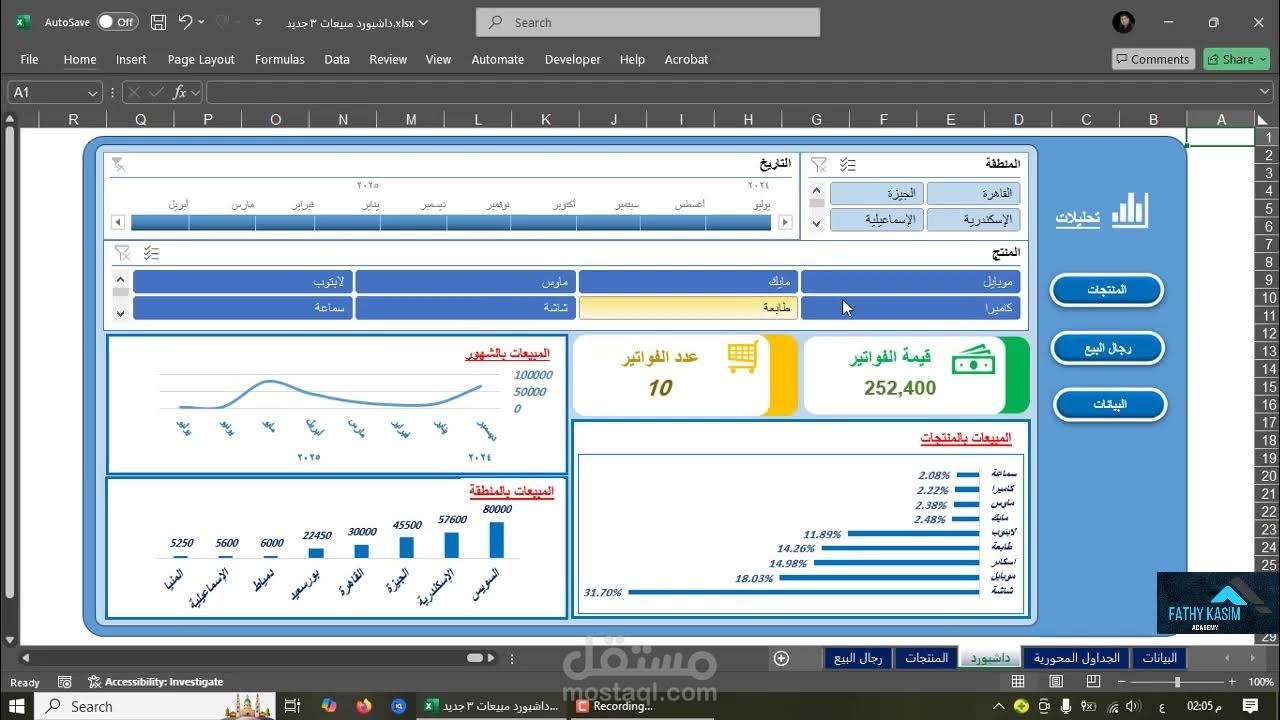Select ساعة product slicer item
The image size is (1280, 720).
pos(243,308)
